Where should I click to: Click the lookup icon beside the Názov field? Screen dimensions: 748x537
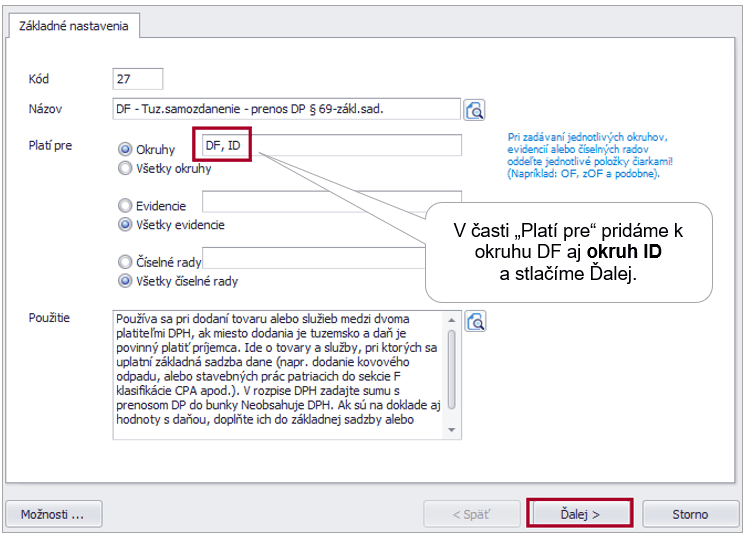click(x=474, y=109)
